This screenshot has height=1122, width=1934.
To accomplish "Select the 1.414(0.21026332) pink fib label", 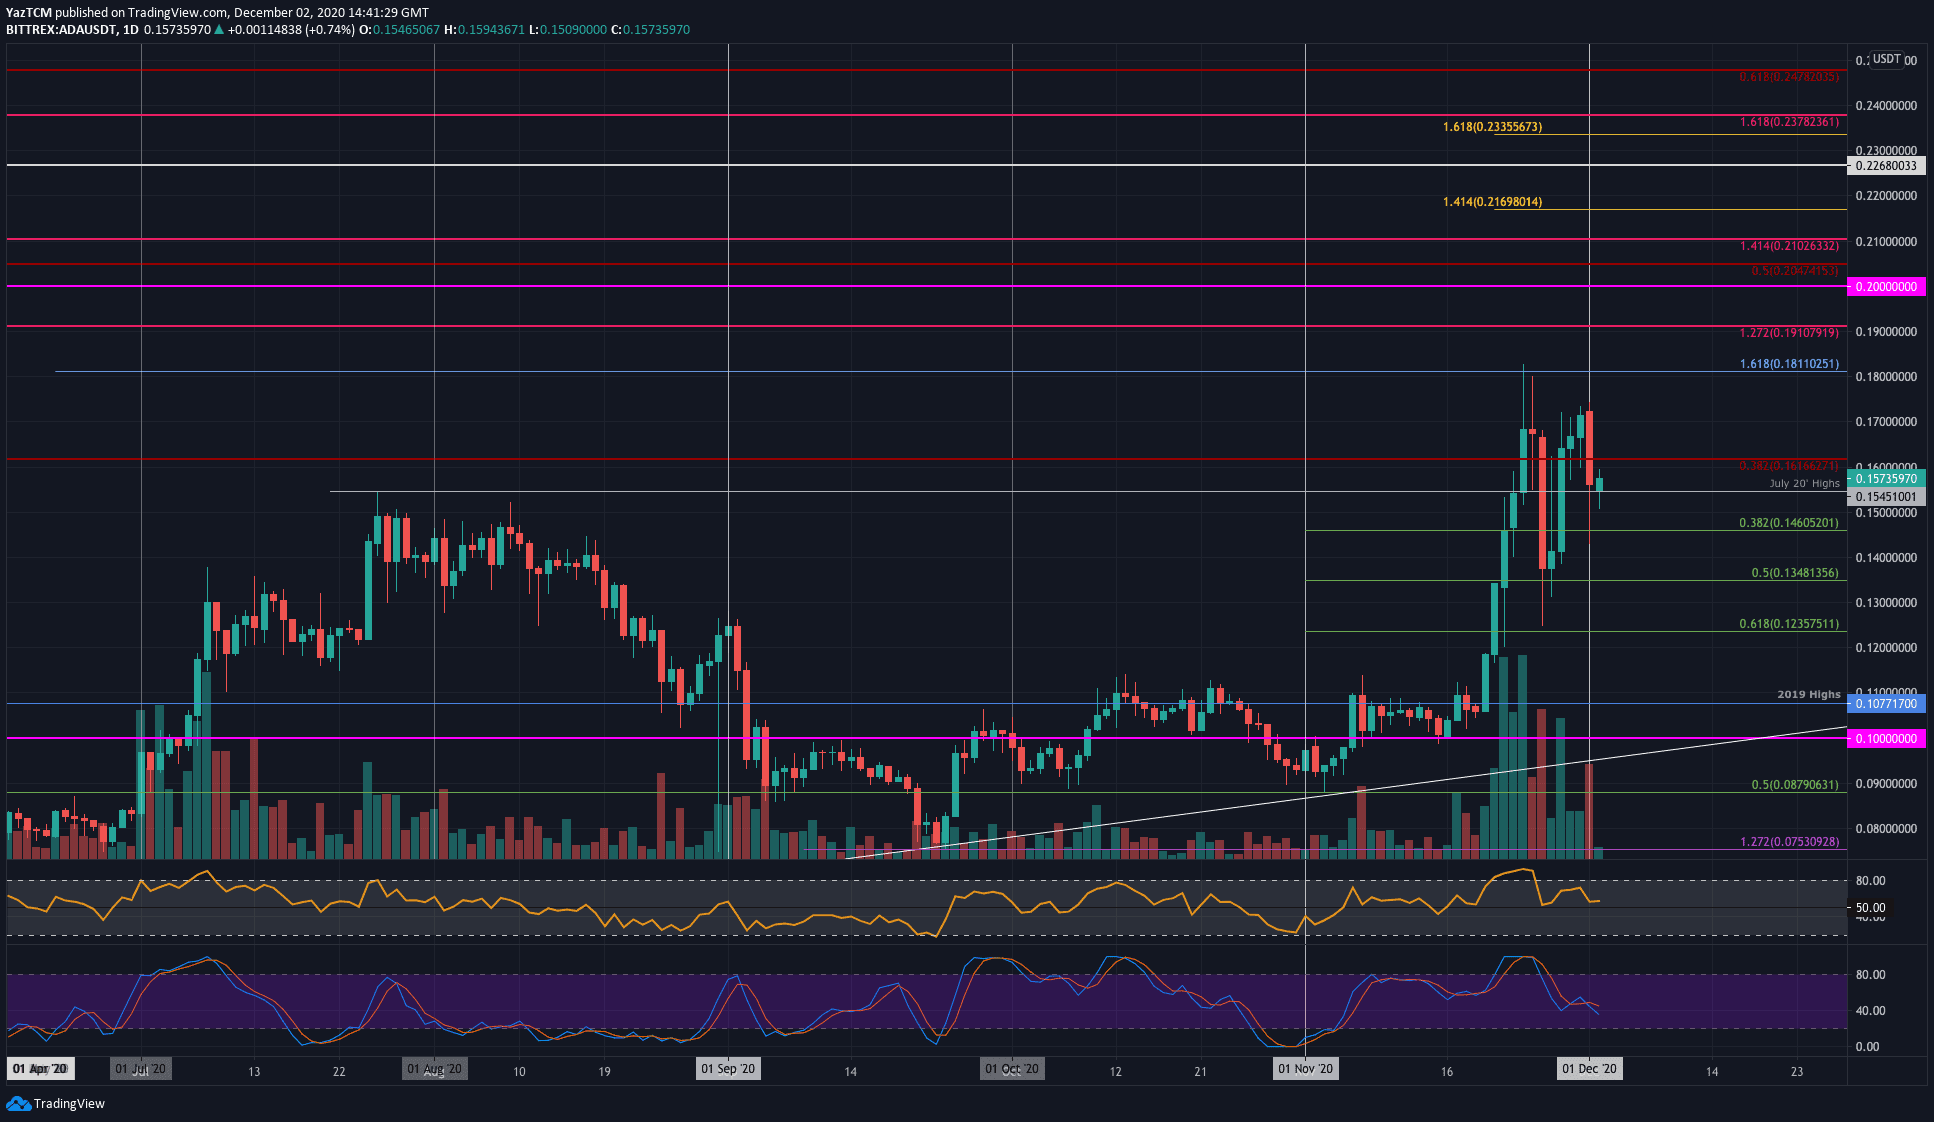I will 1789,246.
